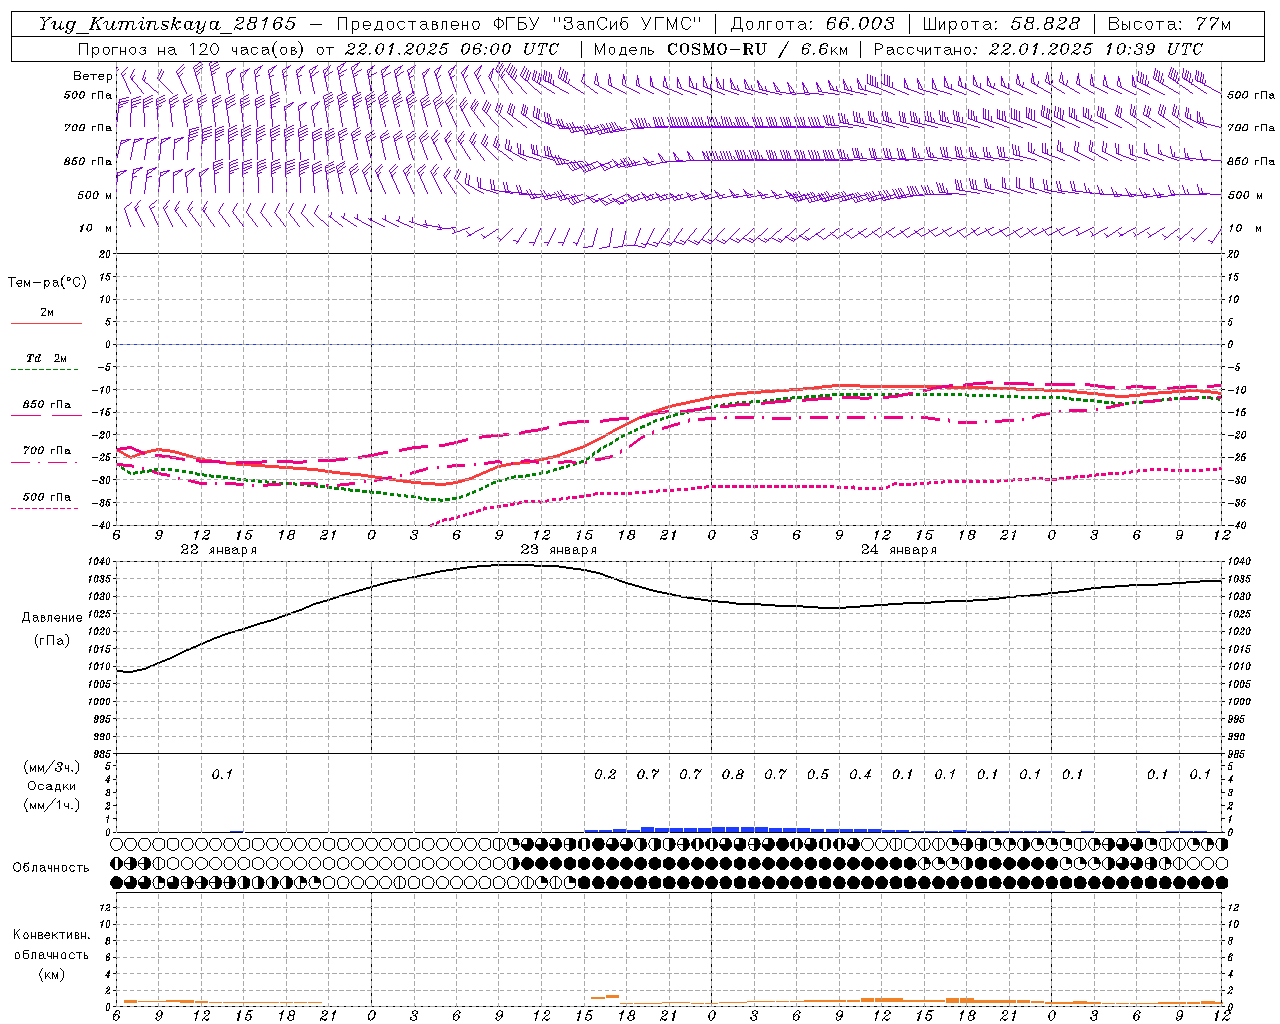Select the (мм/1ч.) precipitation unit label

click(51, 805)
